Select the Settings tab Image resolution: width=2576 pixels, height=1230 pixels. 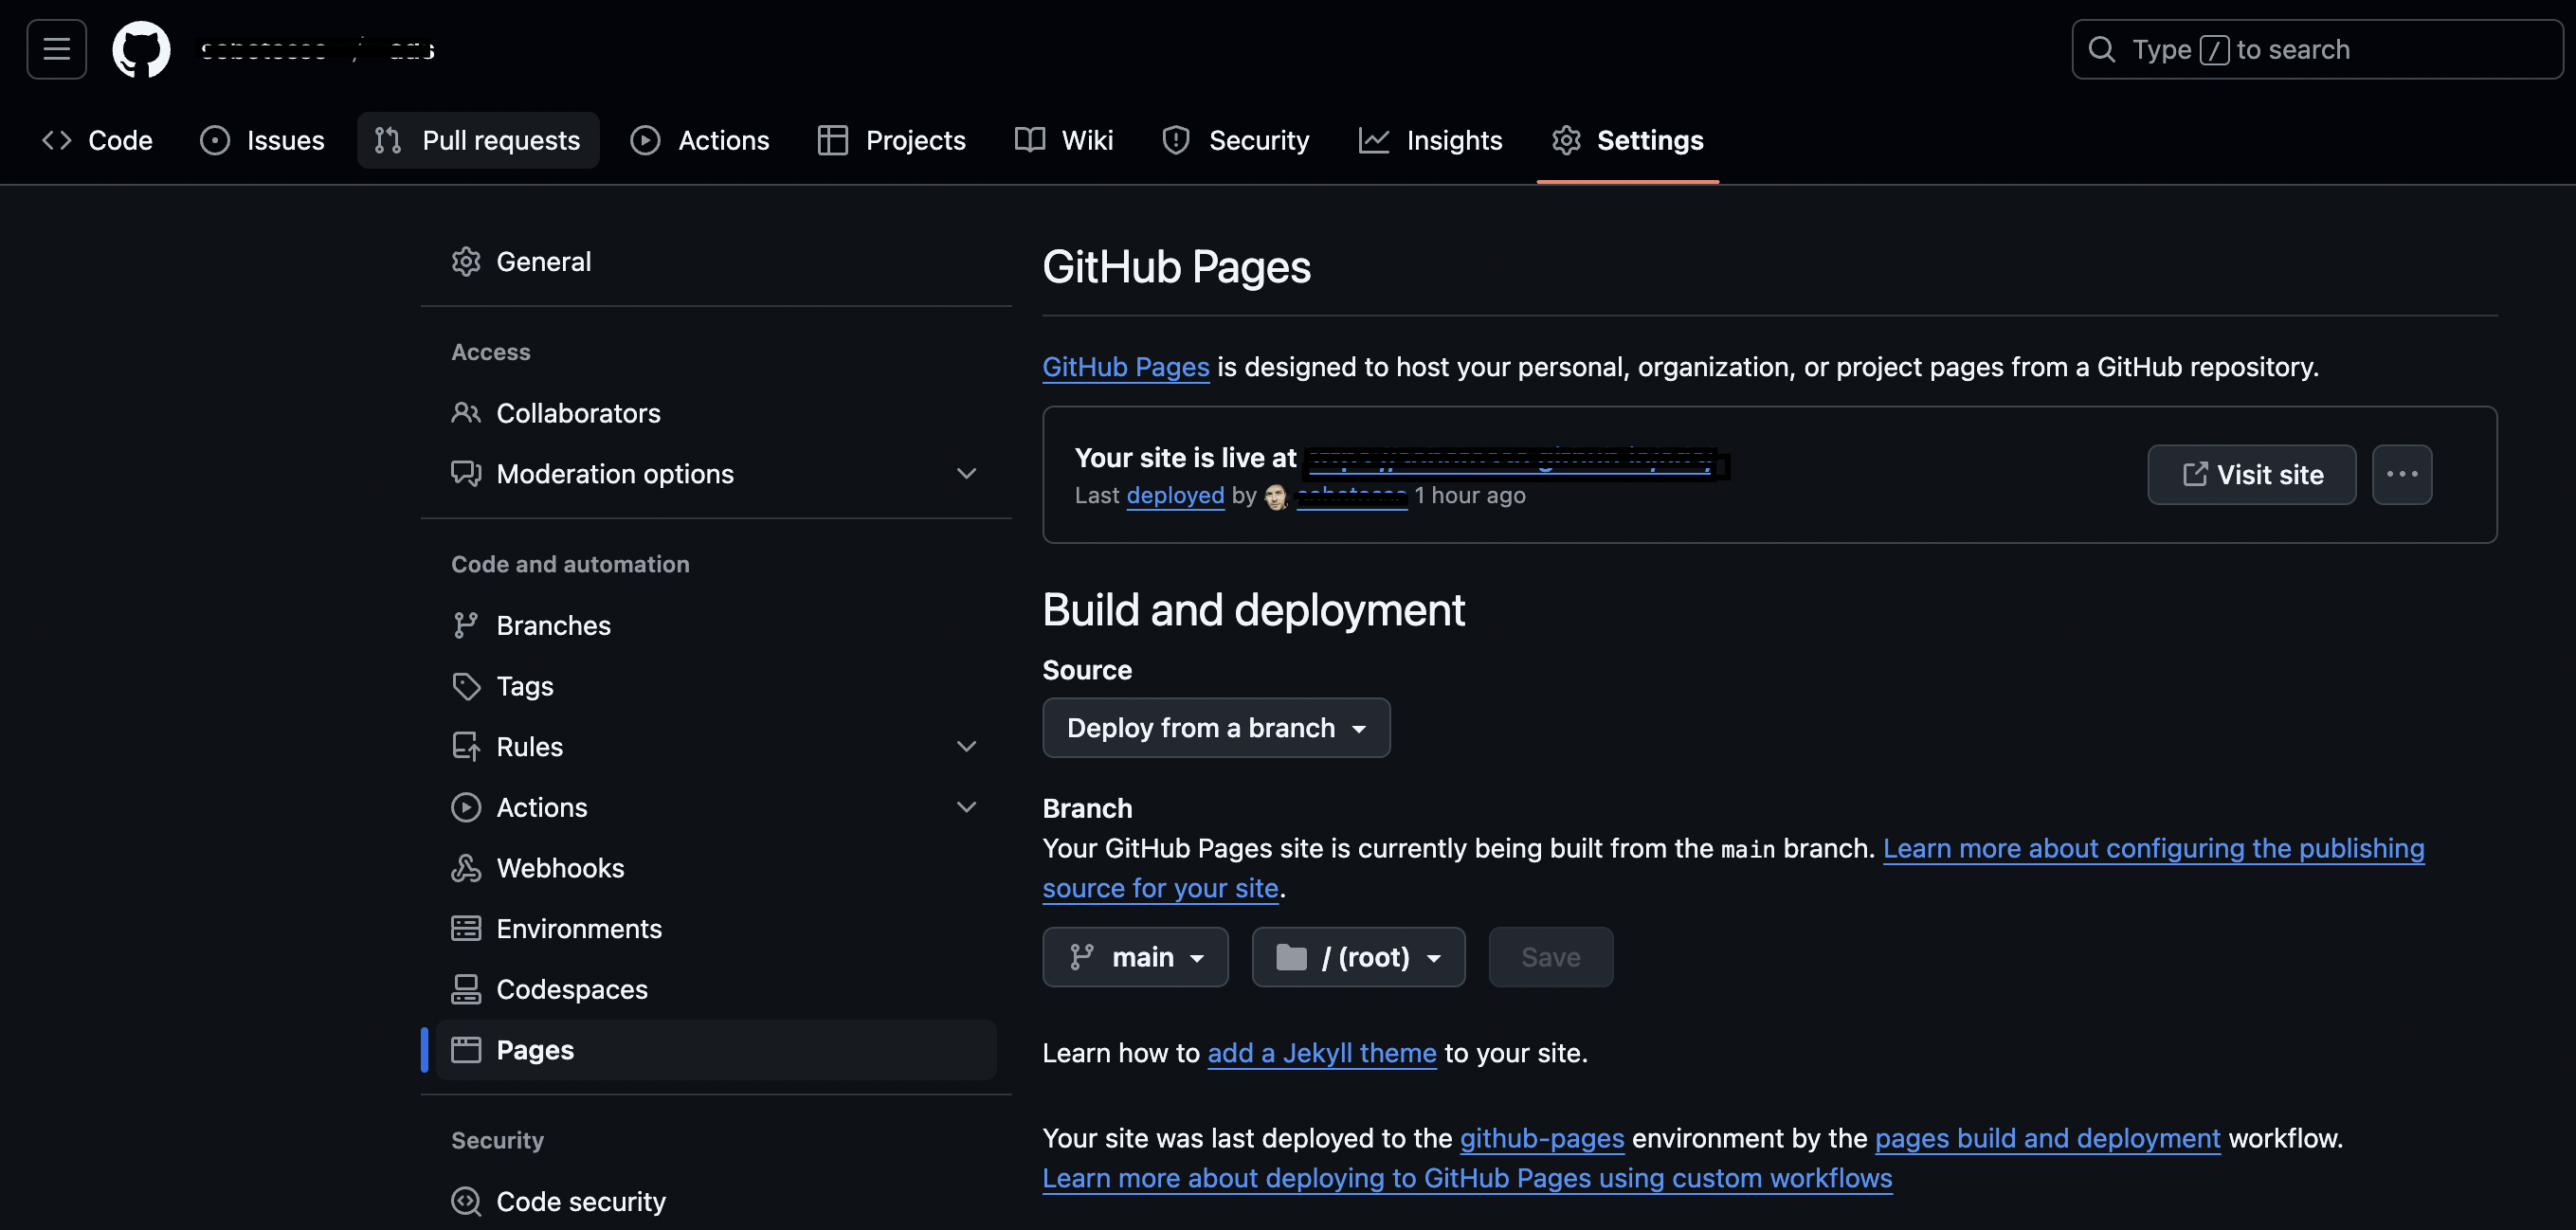click(1628, 140)
